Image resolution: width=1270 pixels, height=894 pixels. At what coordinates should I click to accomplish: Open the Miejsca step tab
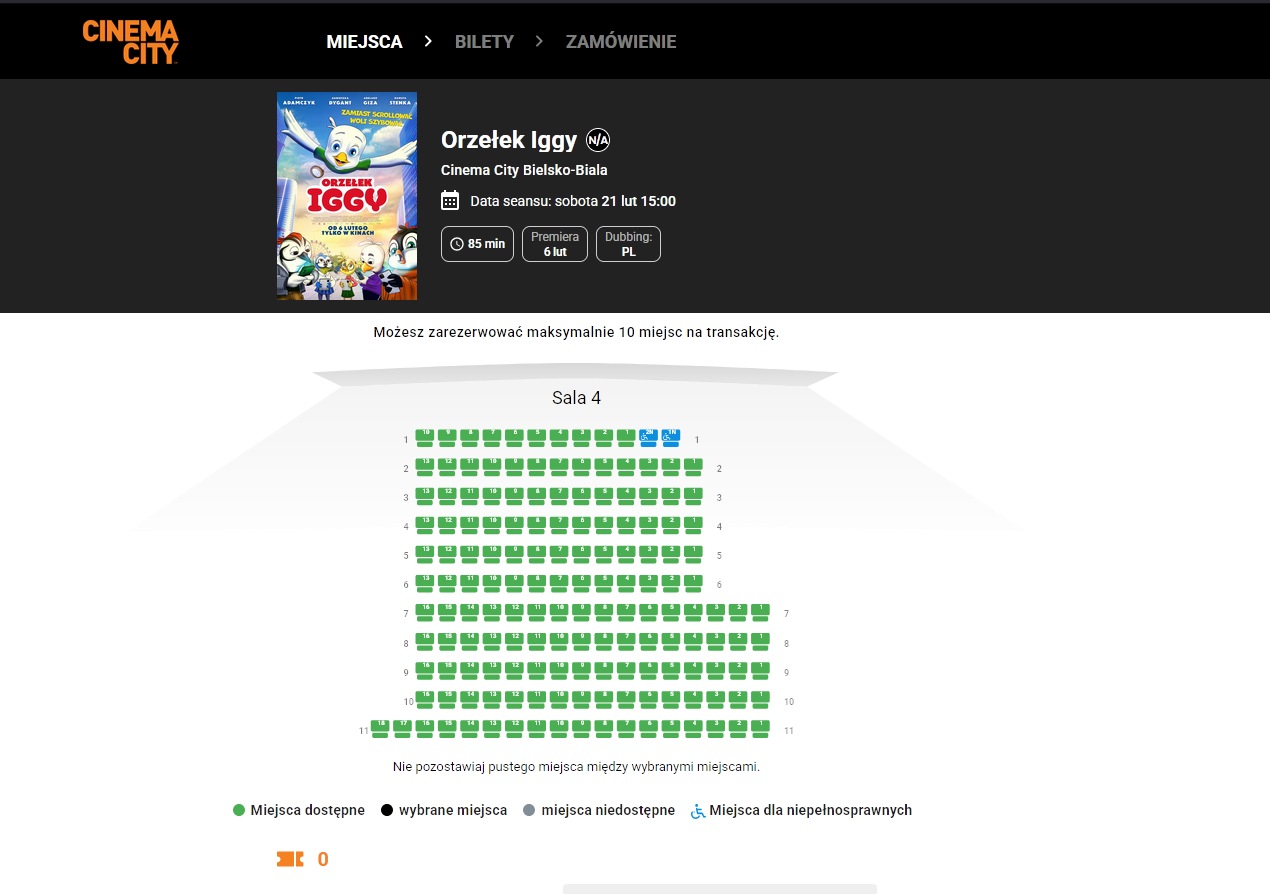click(364, 42)
